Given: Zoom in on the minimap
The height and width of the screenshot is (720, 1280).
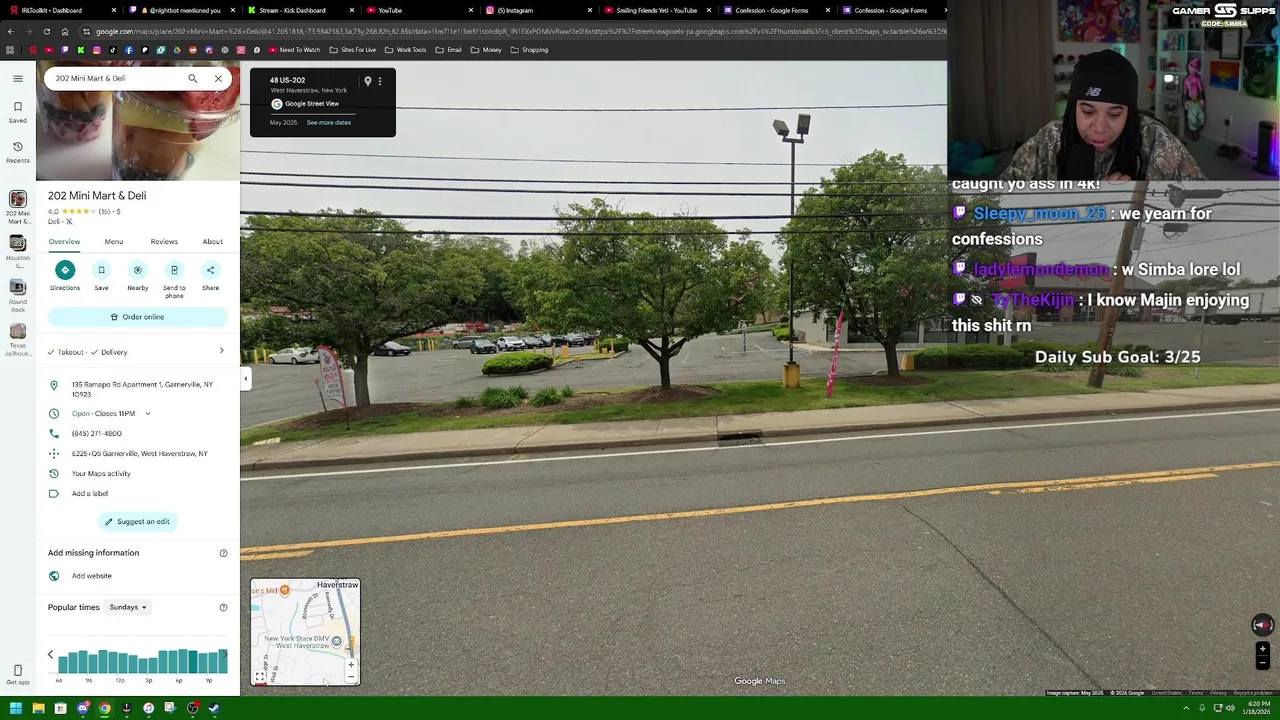Looking at the screenshot, I should tap(351, 664).
